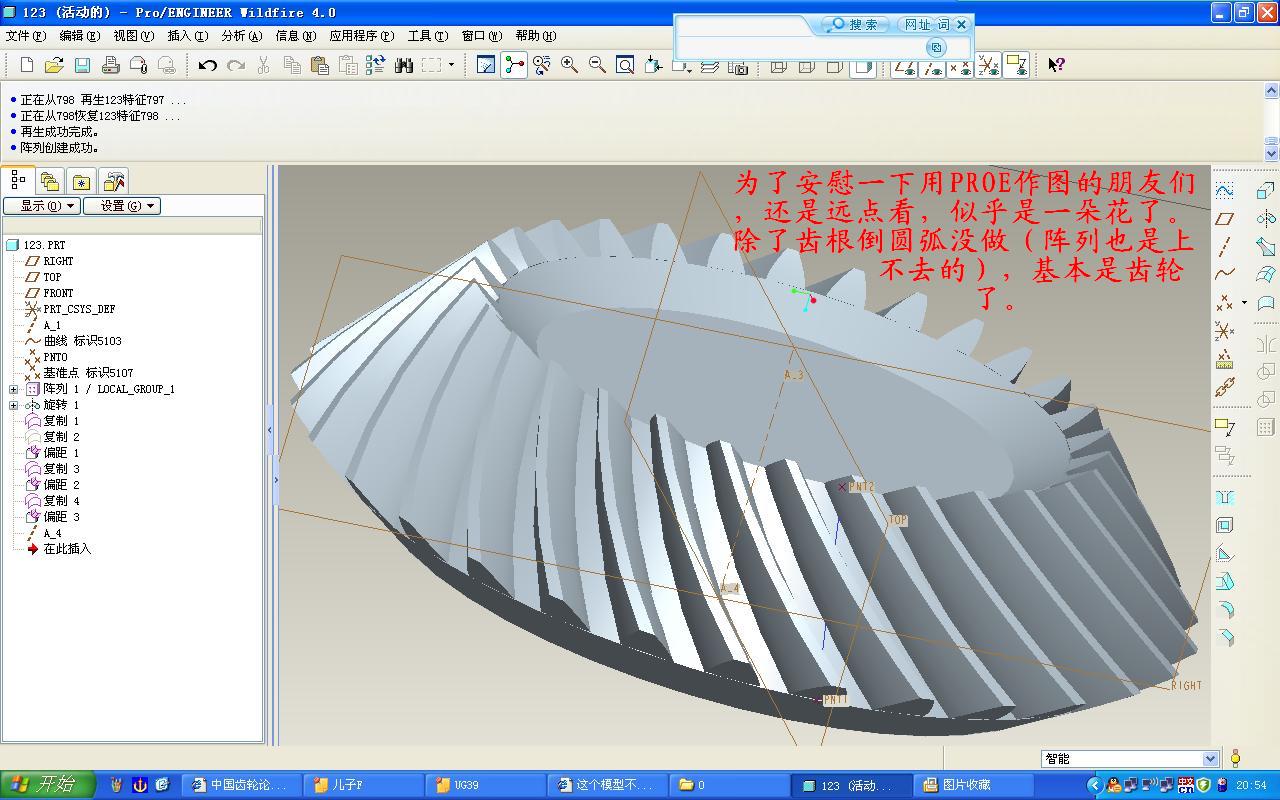Toggle orient mode on or off
Image resolution: width=1280 pixels, height=800 pixels.
tap(542, 65)
